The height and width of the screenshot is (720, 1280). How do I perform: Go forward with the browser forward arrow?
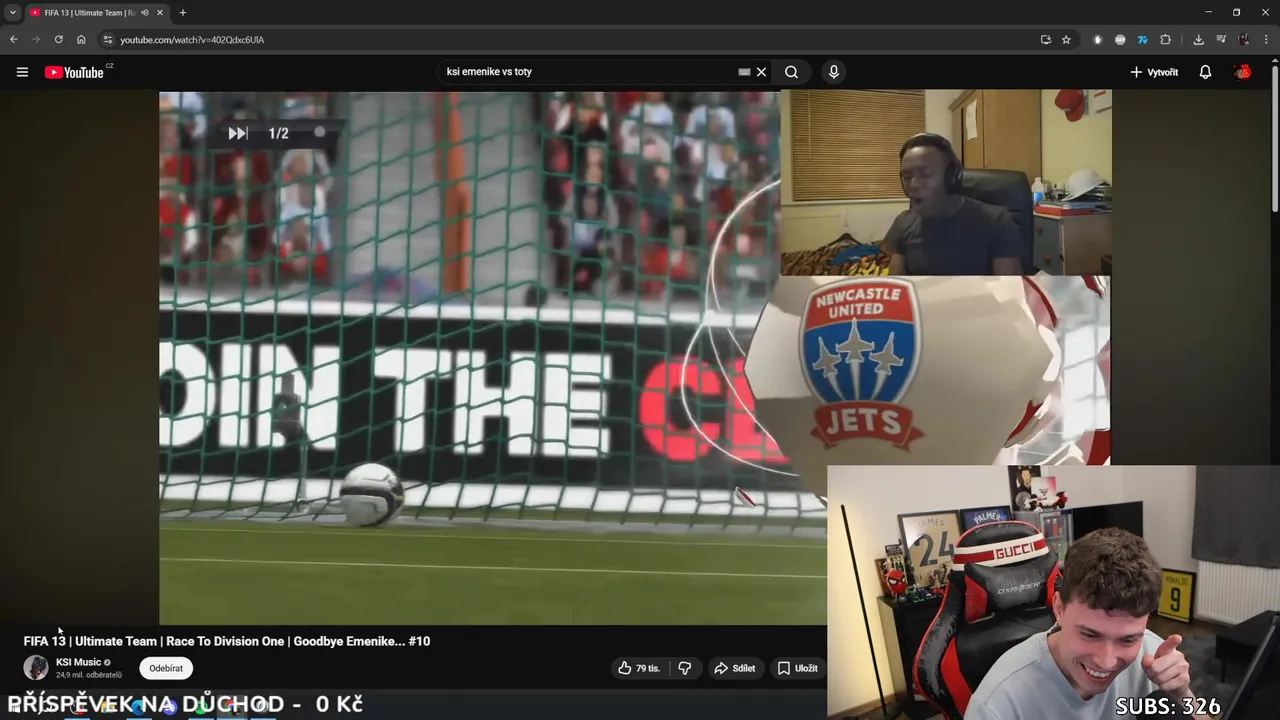pos(36,39)
